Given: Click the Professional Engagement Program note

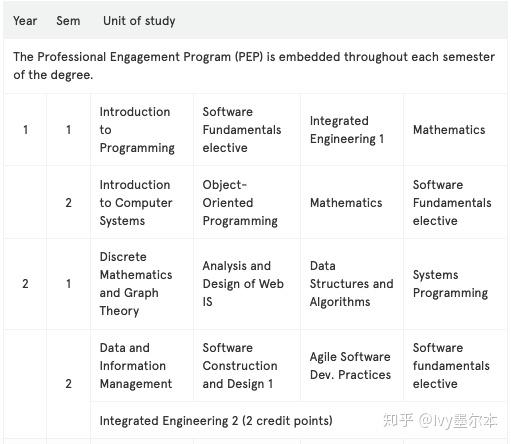Looking at the screenshot, I should point(254,66).
